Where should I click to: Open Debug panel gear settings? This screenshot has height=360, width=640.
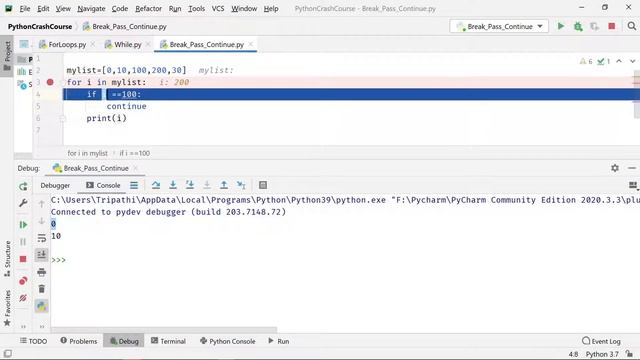[x=615, y=168]
